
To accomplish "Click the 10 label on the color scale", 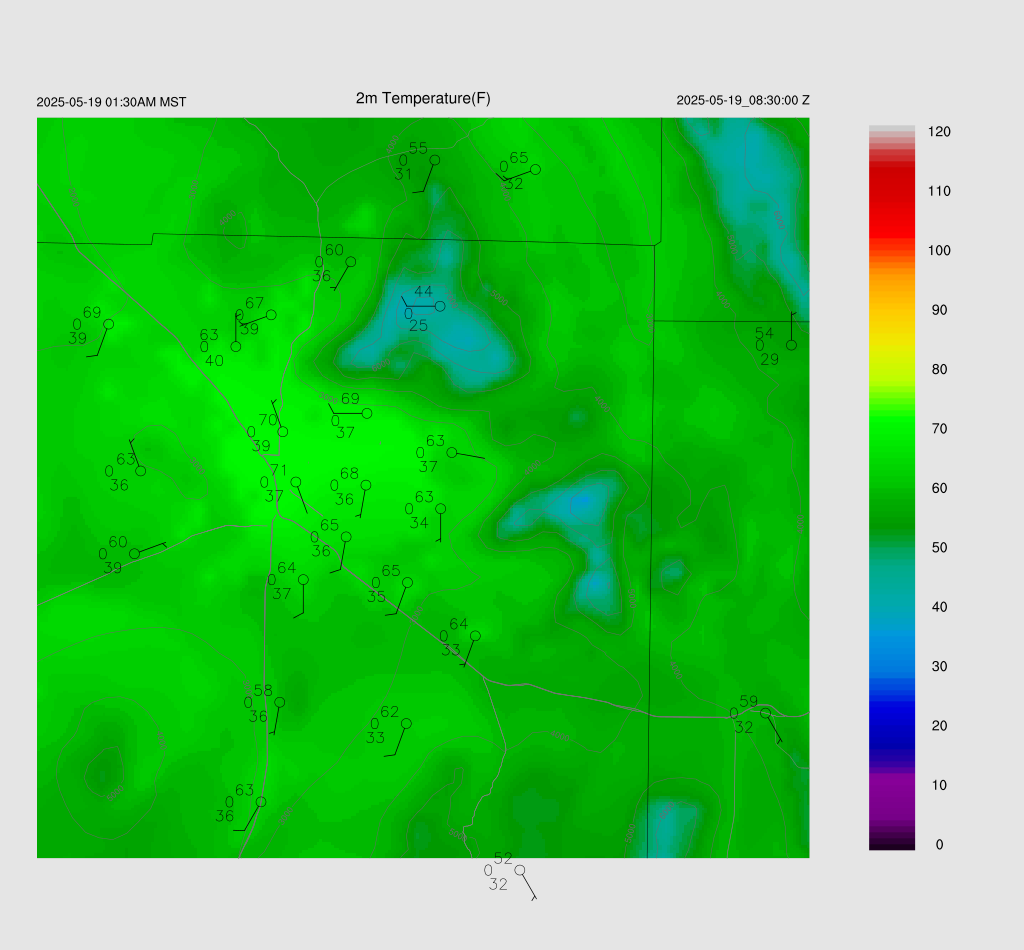I will [939, 785].
